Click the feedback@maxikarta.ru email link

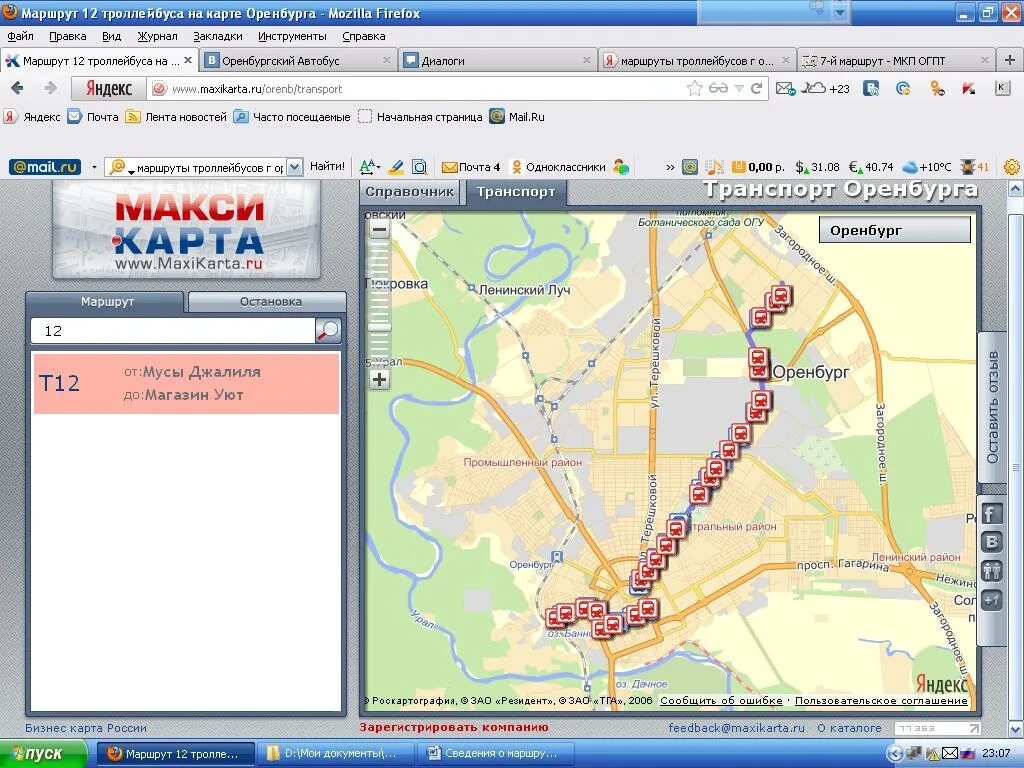click(x=737, y=728)
